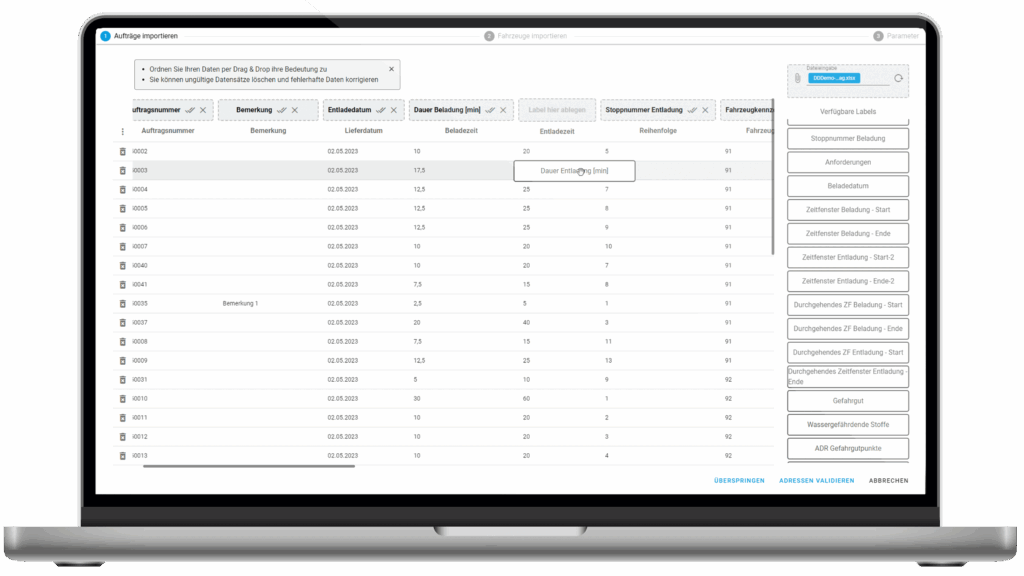The height and width of the screenshot is (576, 1024).
Task: Remove the Bemerkung column label with X
Action: 295,110
